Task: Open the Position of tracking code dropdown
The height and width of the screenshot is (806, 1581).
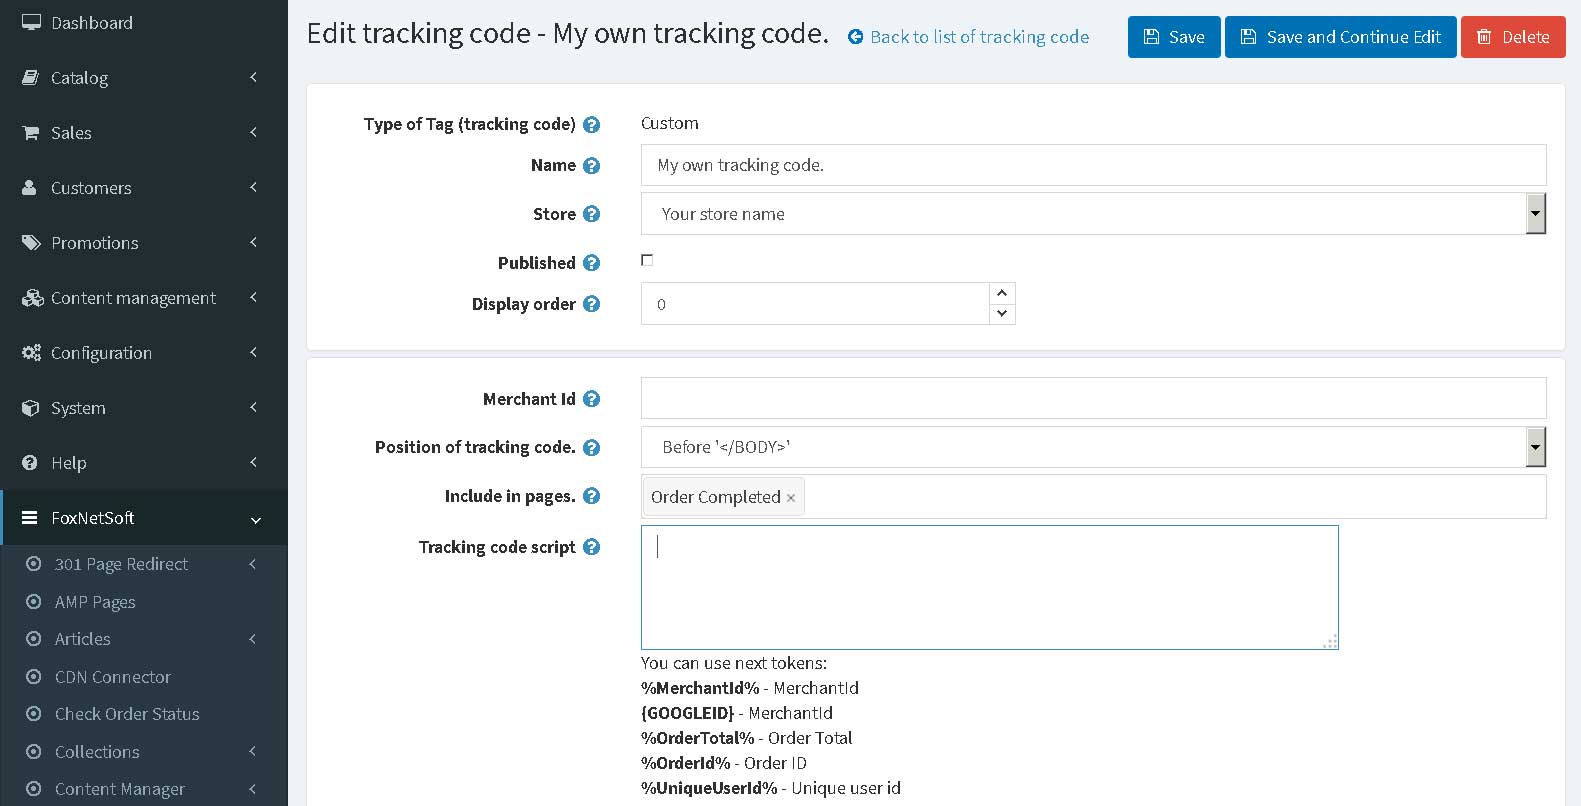Action: coord(1535,447)
